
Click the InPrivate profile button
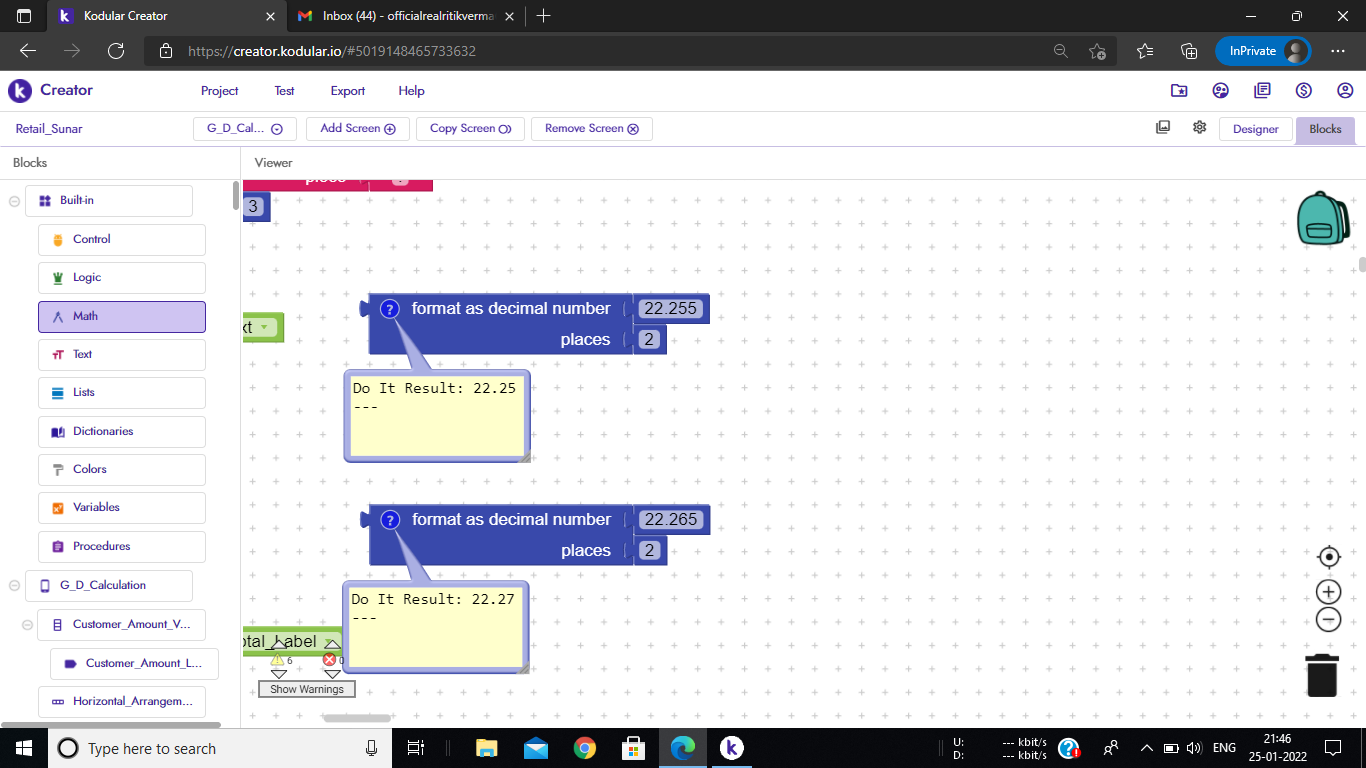[1263, 51]
